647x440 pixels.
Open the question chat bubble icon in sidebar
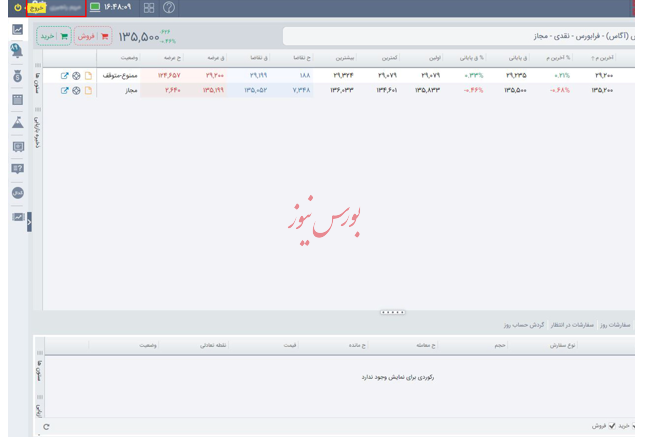(17, 168)
